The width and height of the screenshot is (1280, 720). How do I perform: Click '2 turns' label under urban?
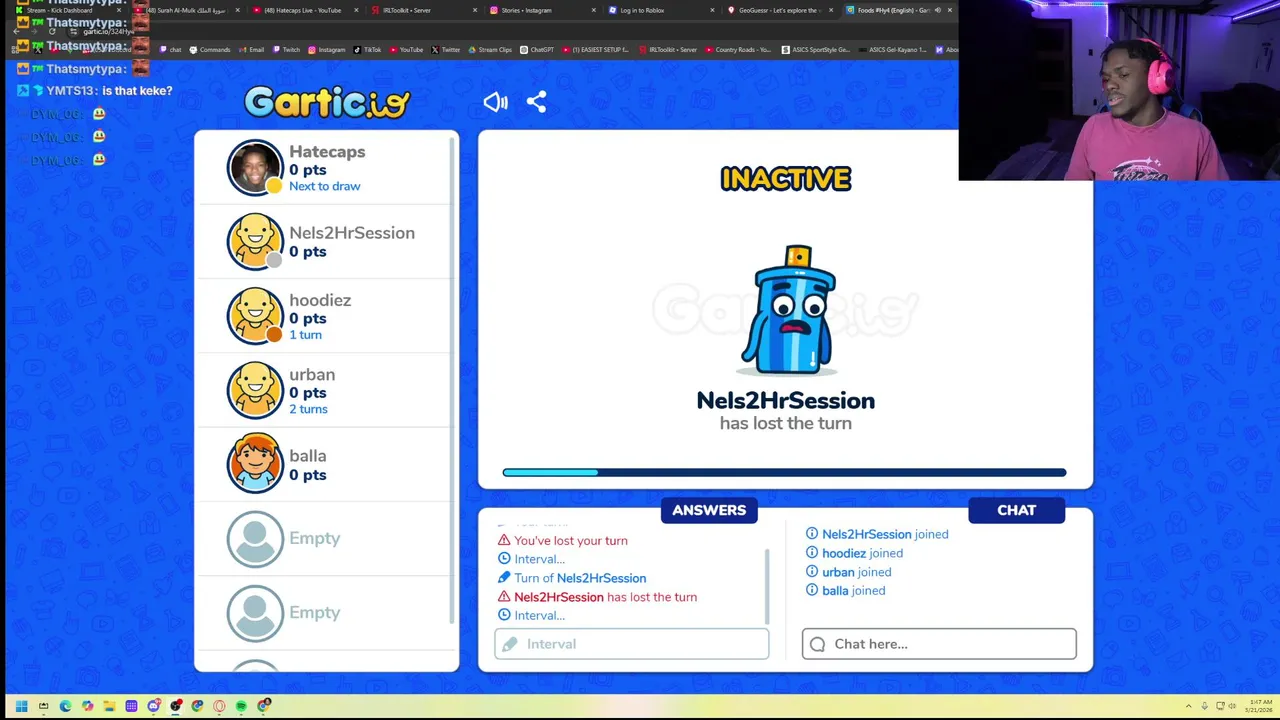click(308, 409)
